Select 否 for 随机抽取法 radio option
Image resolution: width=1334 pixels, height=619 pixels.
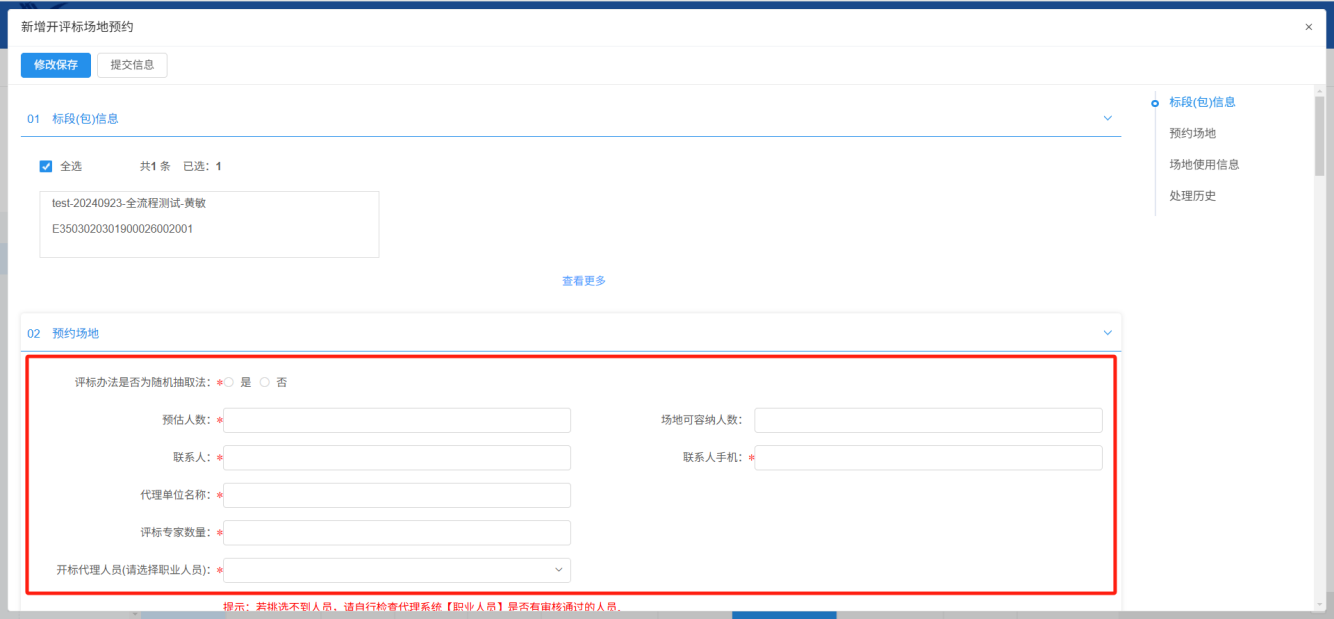pos(265,382)
